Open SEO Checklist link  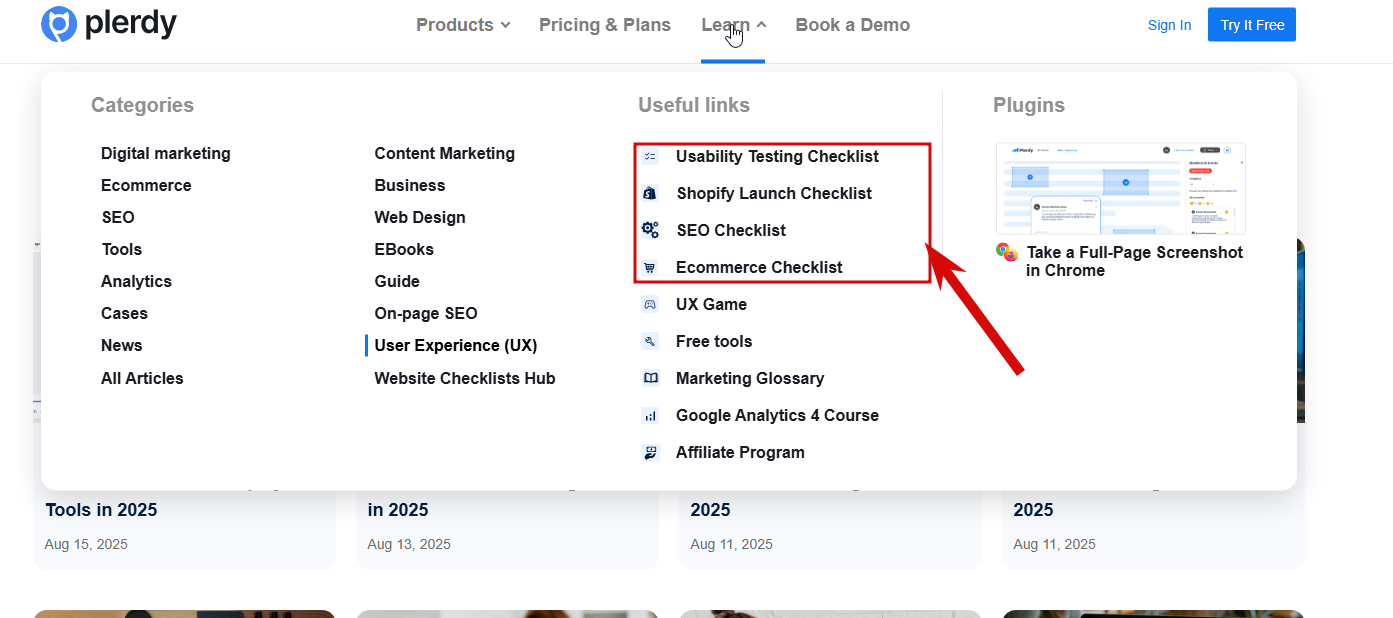point(731,230)
